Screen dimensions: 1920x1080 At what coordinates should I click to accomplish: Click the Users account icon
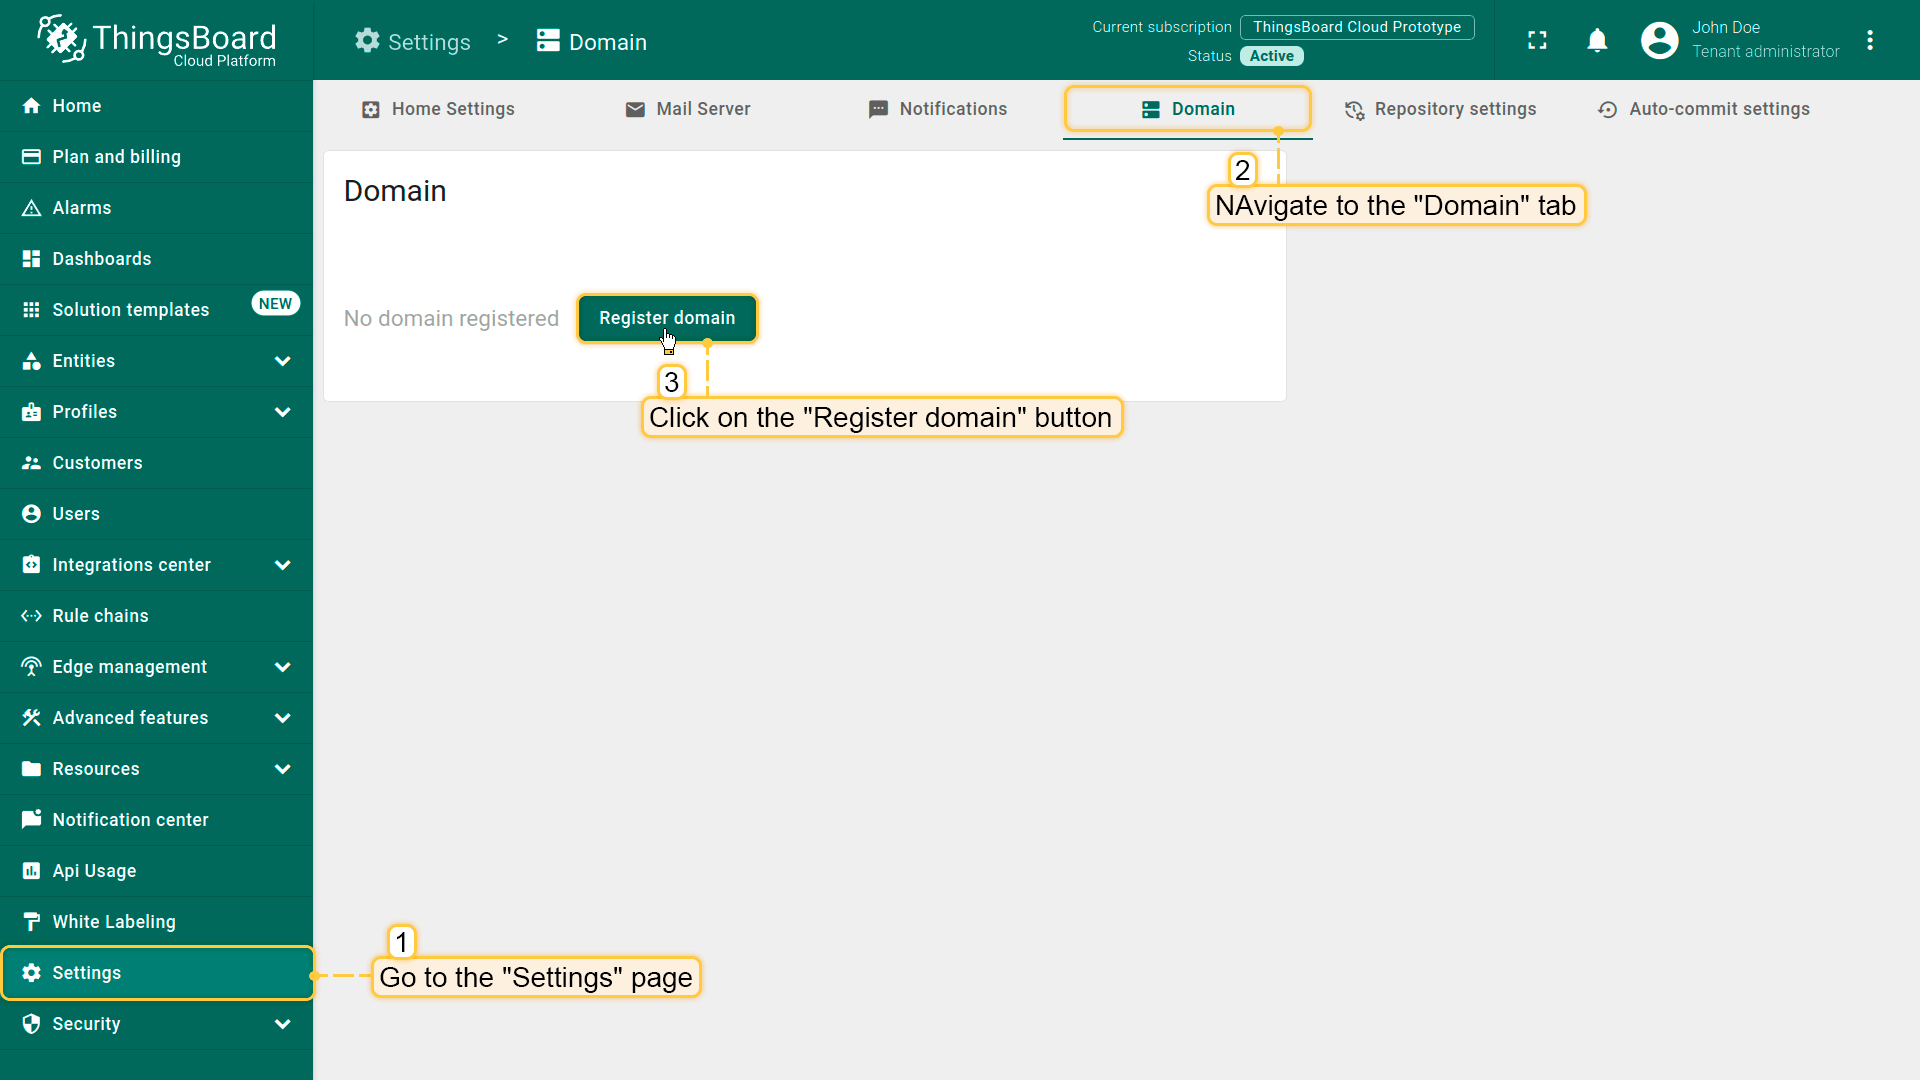[31, 514]
